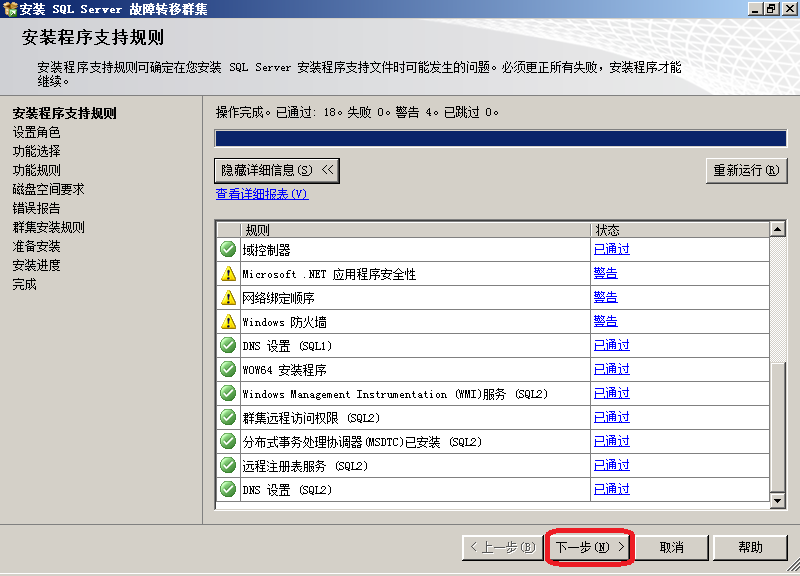Click the SQL Server setup title bar icon
Screen dimensions: 800x576
coord(10,9)
